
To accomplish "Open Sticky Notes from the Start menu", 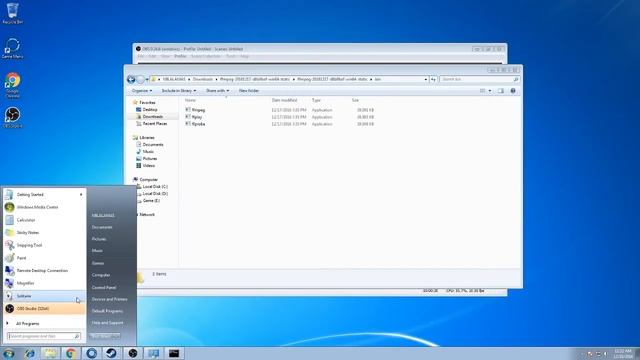I will pos(44,233).
